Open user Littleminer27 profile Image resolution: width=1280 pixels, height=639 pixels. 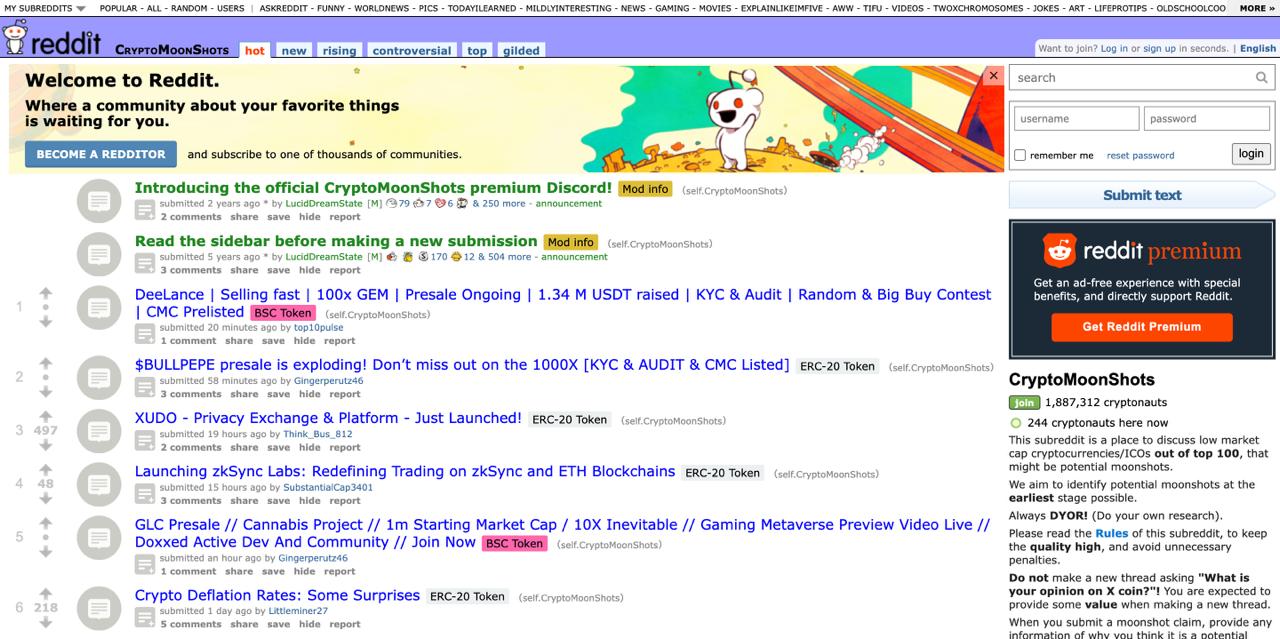click(298, 611)
